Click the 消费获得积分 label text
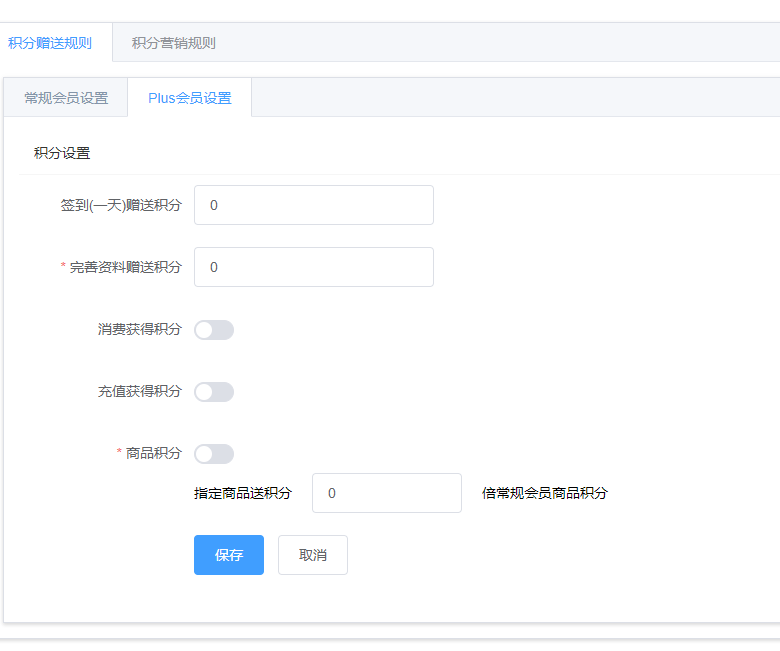This screenshot has height=651, width=780. [140, 329]
